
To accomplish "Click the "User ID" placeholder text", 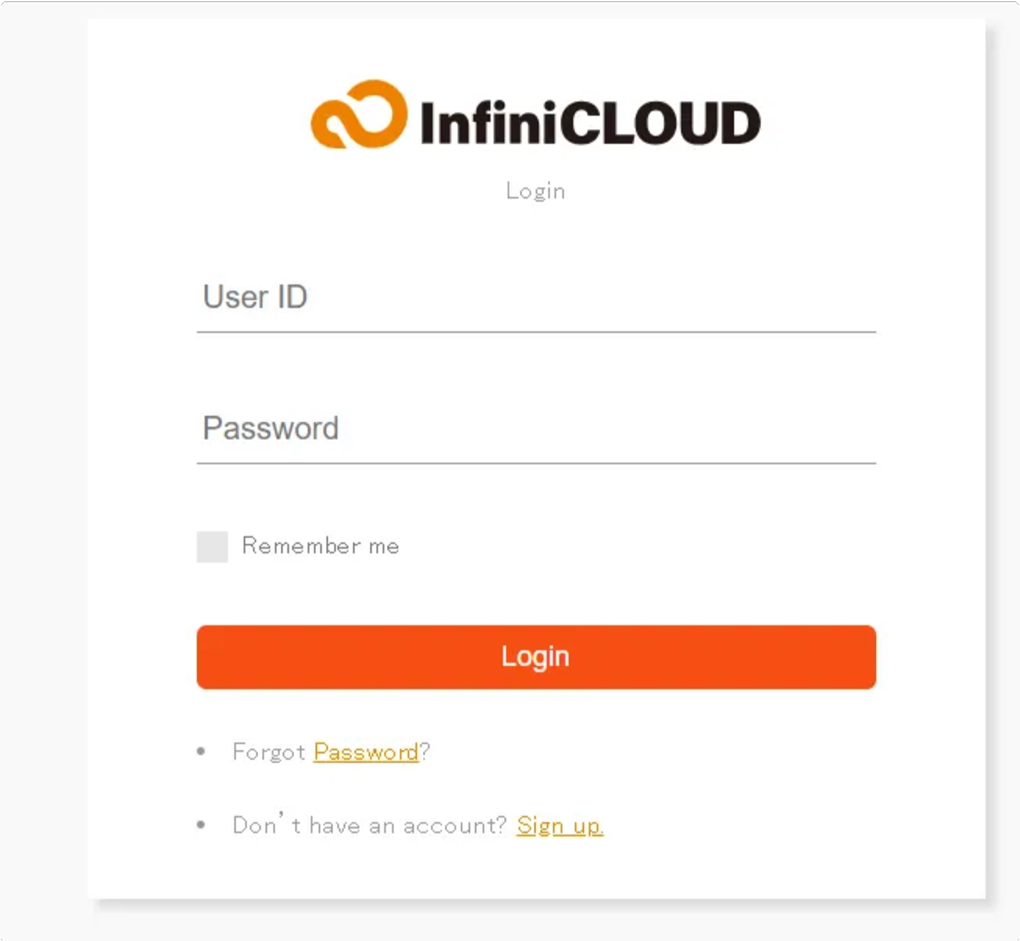I will [x=255, y=297].
